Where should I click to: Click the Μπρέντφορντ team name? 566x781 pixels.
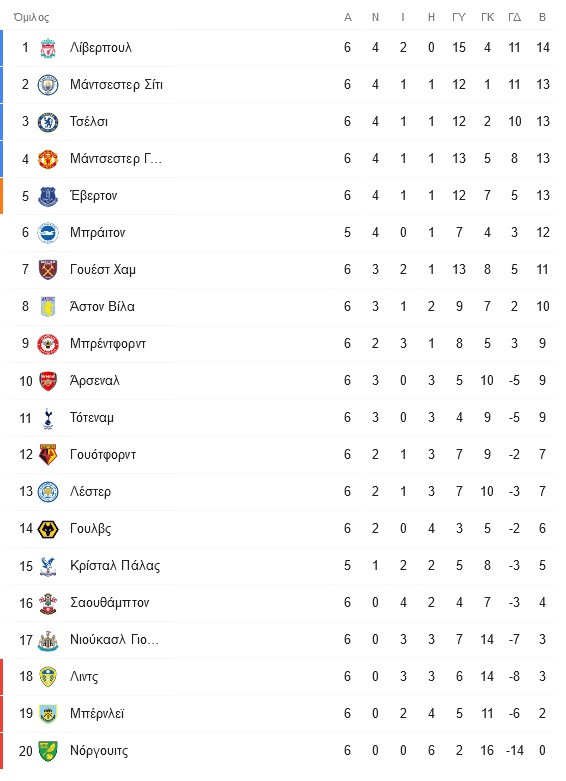click(x=108, y=344)
